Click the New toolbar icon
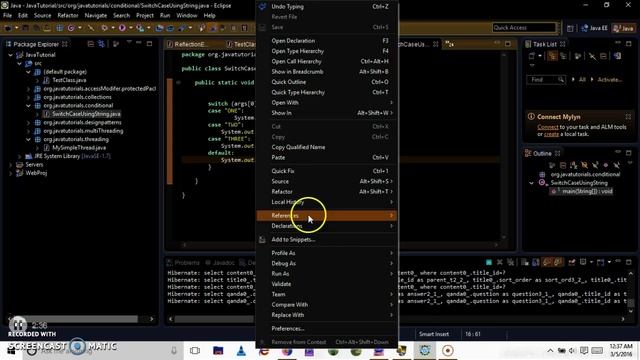This screenshot has height=360, width=640. pyautogui.click(x=7, y=28)
